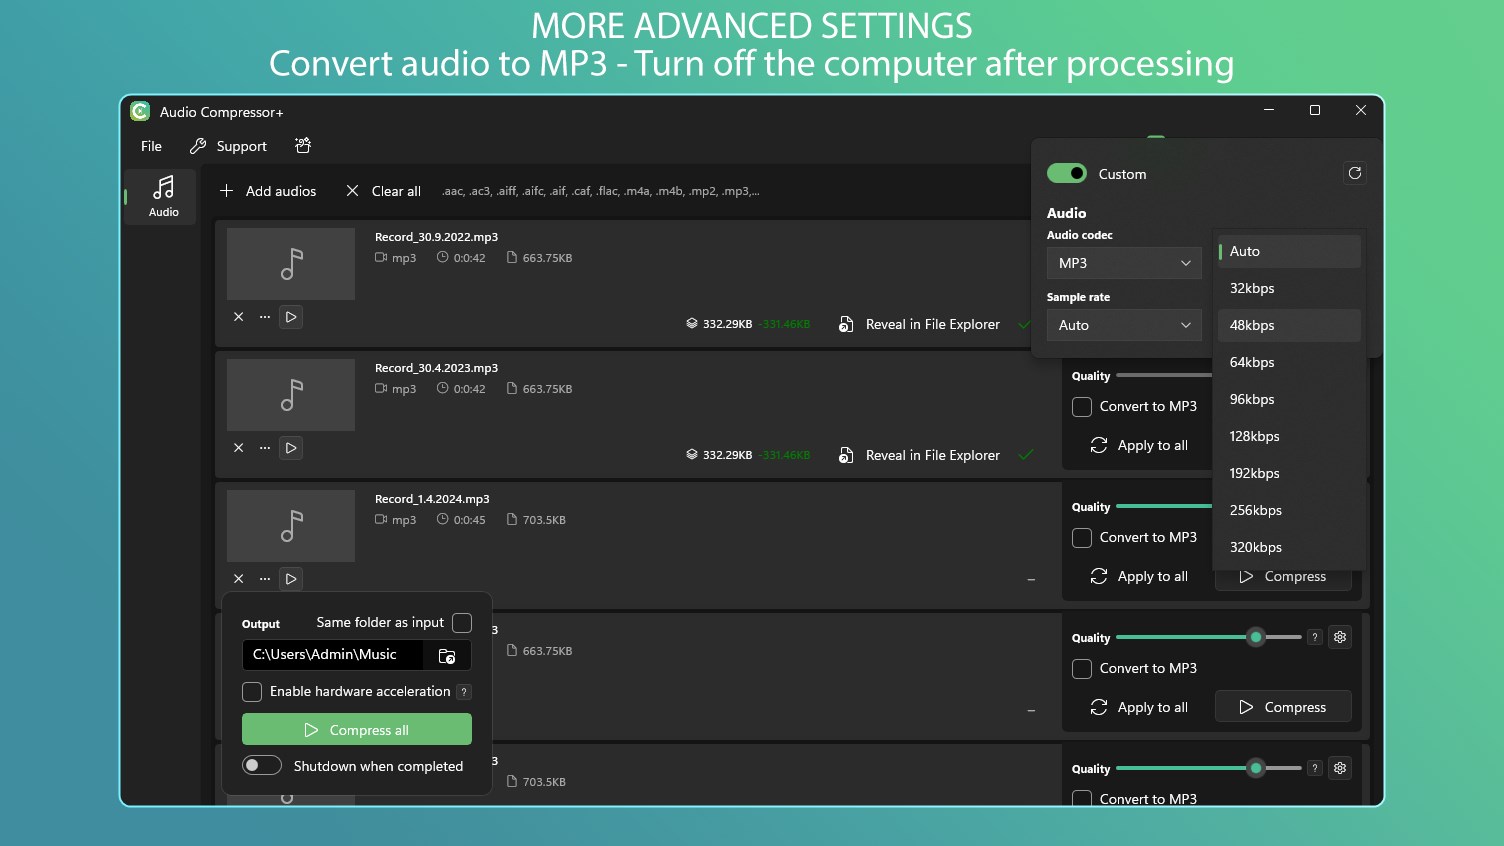Compress Record_1.4.2024.mp3
Screen dimensions: 1504x846
click(x=1283, y=577)
